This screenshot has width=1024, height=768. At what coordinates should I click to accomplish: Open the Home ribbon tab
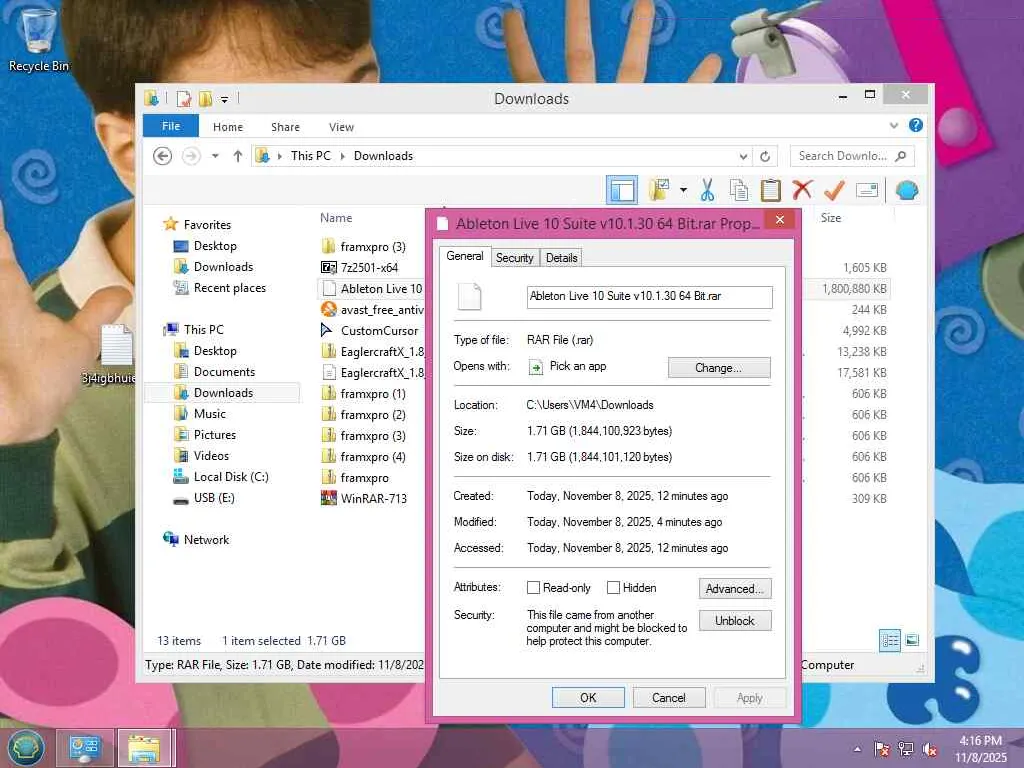point(228,127)
